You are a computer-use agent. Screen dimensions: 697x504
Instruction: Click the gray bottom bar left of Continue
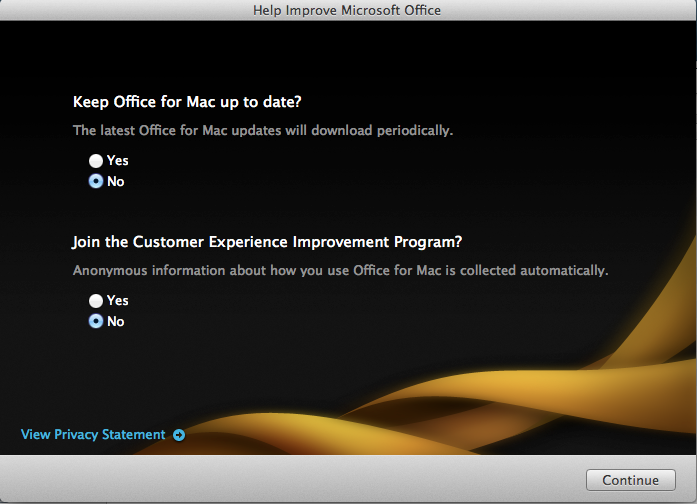tap(300, 480)
